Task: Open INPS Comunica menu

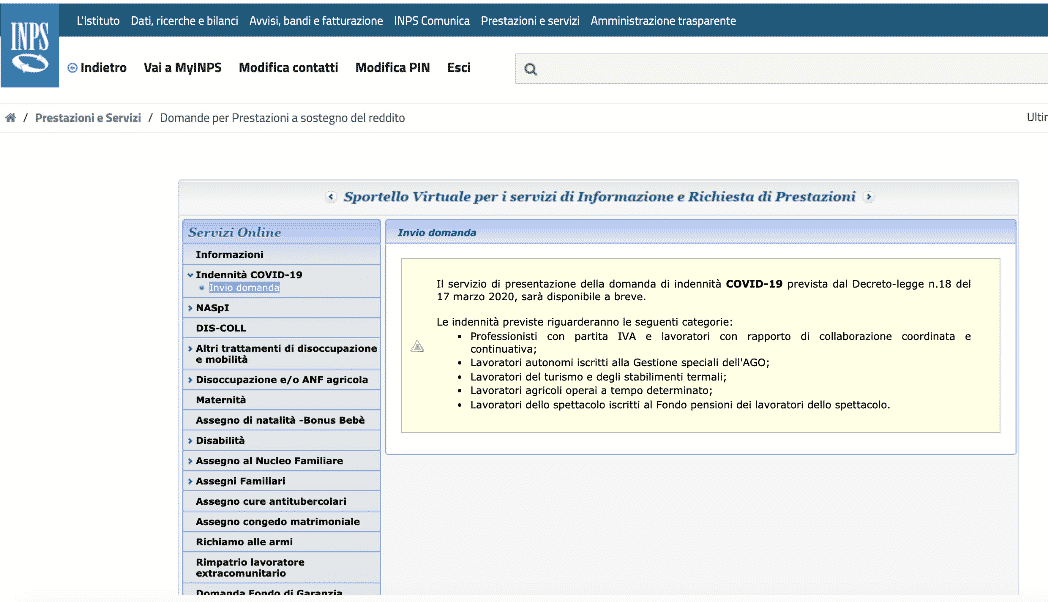Action: pos(432,21)
